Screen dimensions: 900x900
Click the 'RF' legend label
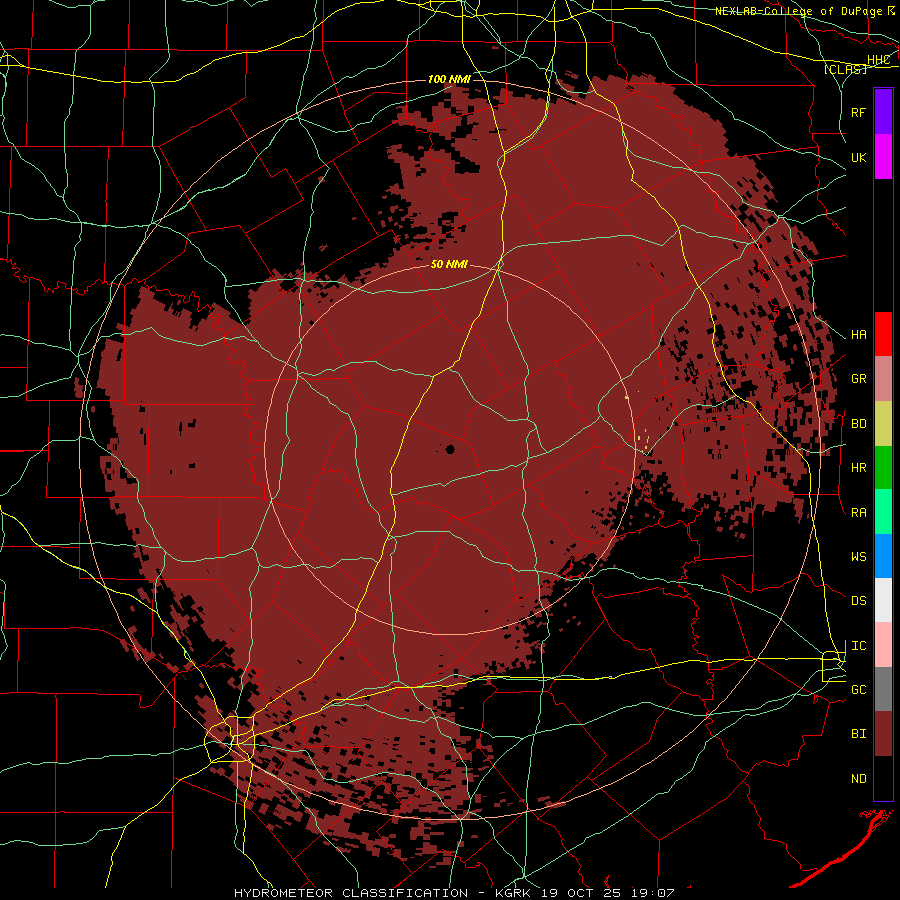[859, 112]
